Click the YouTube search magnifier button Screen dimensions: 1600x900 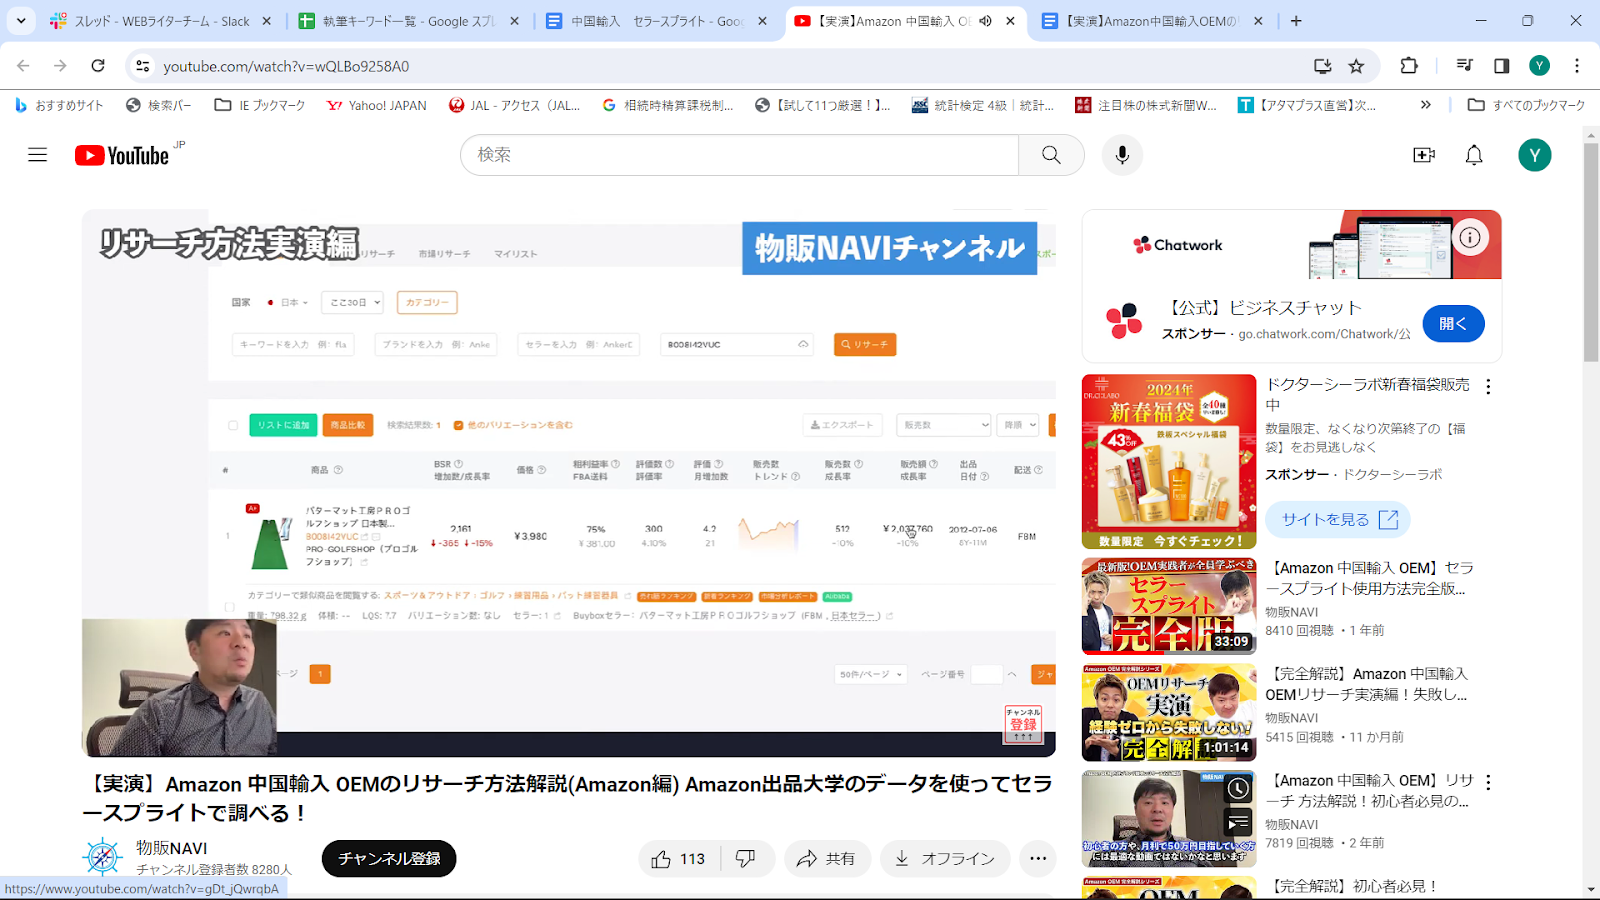[1051, 155]
